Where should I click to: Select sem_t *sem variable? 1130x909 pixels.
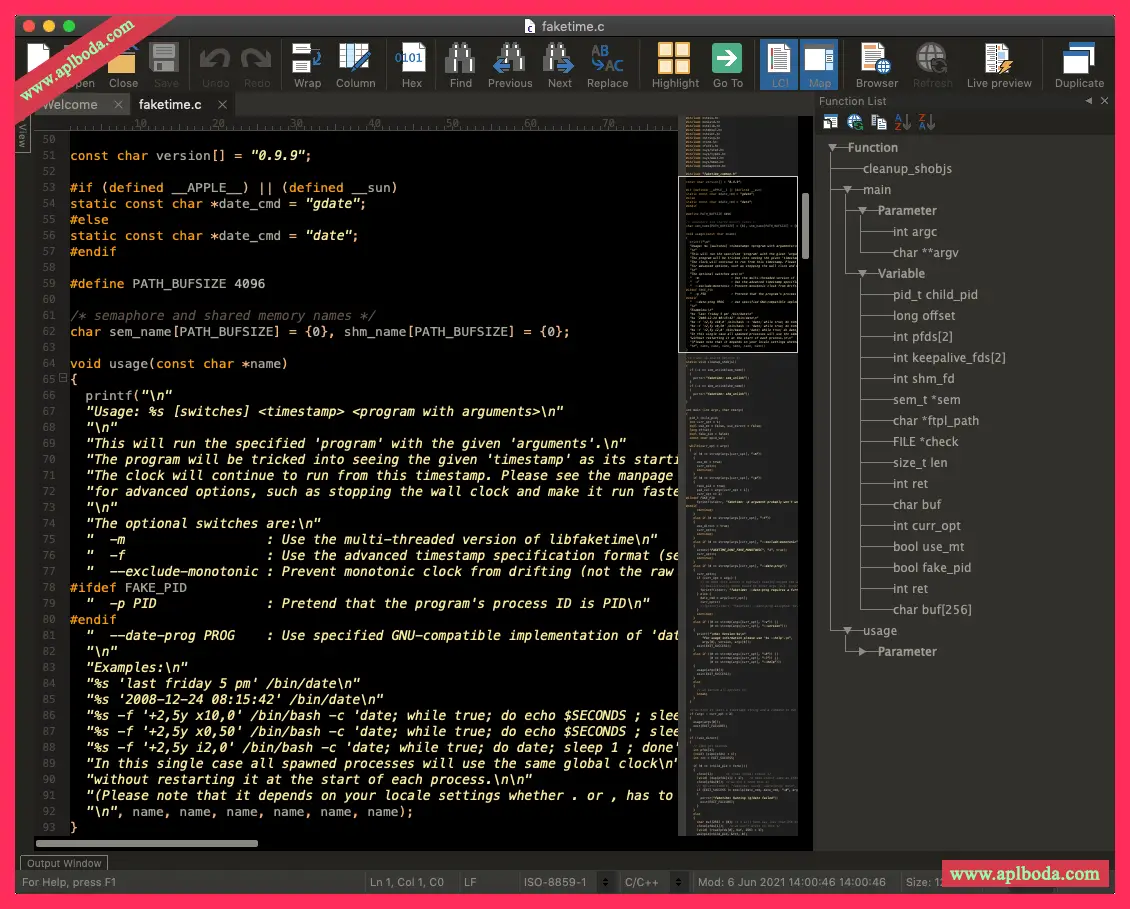coord(926,399)
